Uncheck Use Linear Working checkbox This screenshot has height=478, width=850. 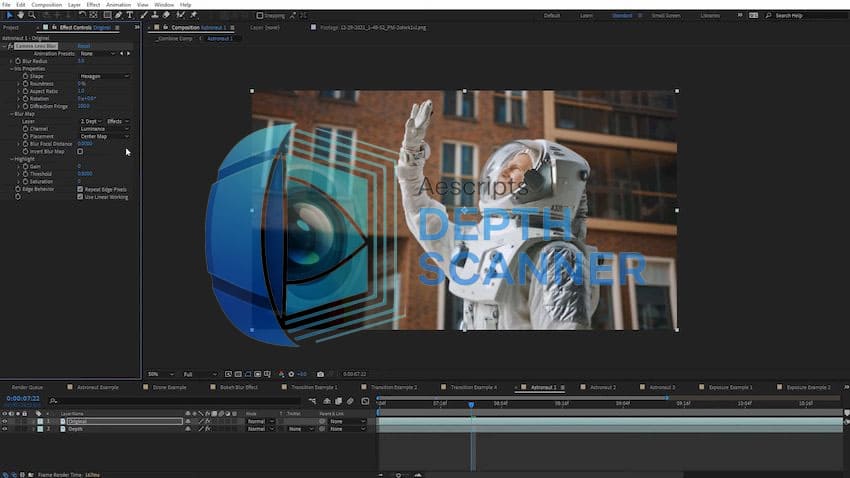(x=80, y=197)
